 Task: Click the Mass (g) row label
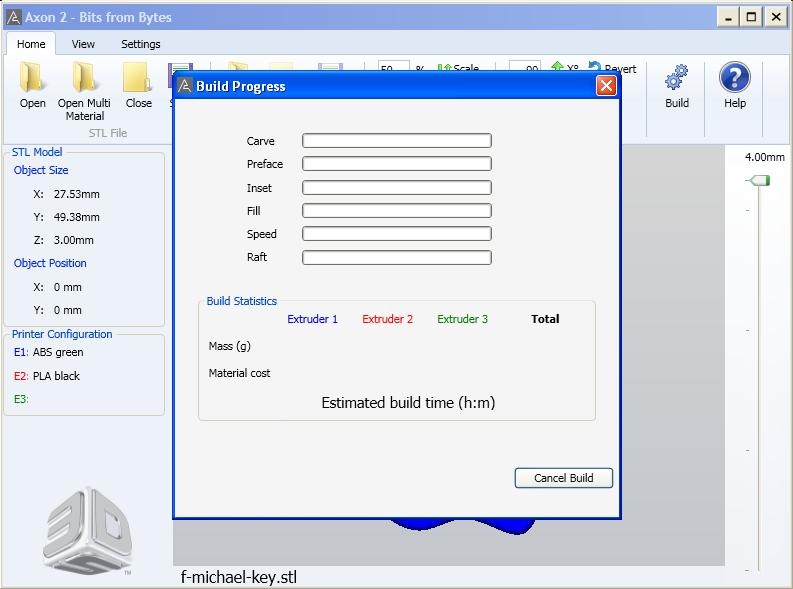230,346
